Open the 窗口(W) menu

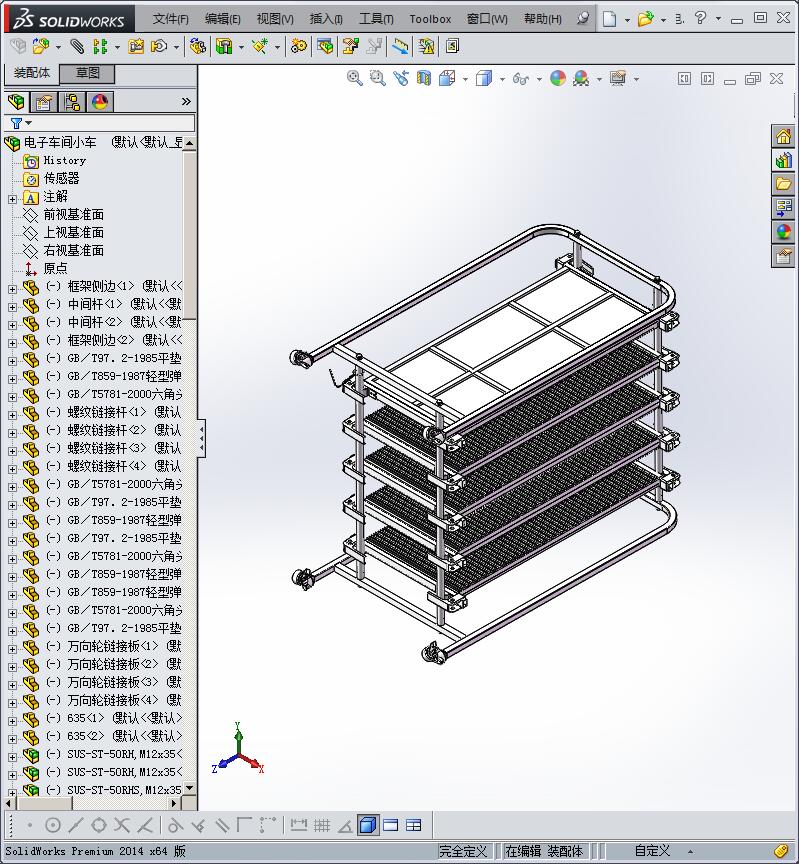pyautogui.click(x=487, y=19)
